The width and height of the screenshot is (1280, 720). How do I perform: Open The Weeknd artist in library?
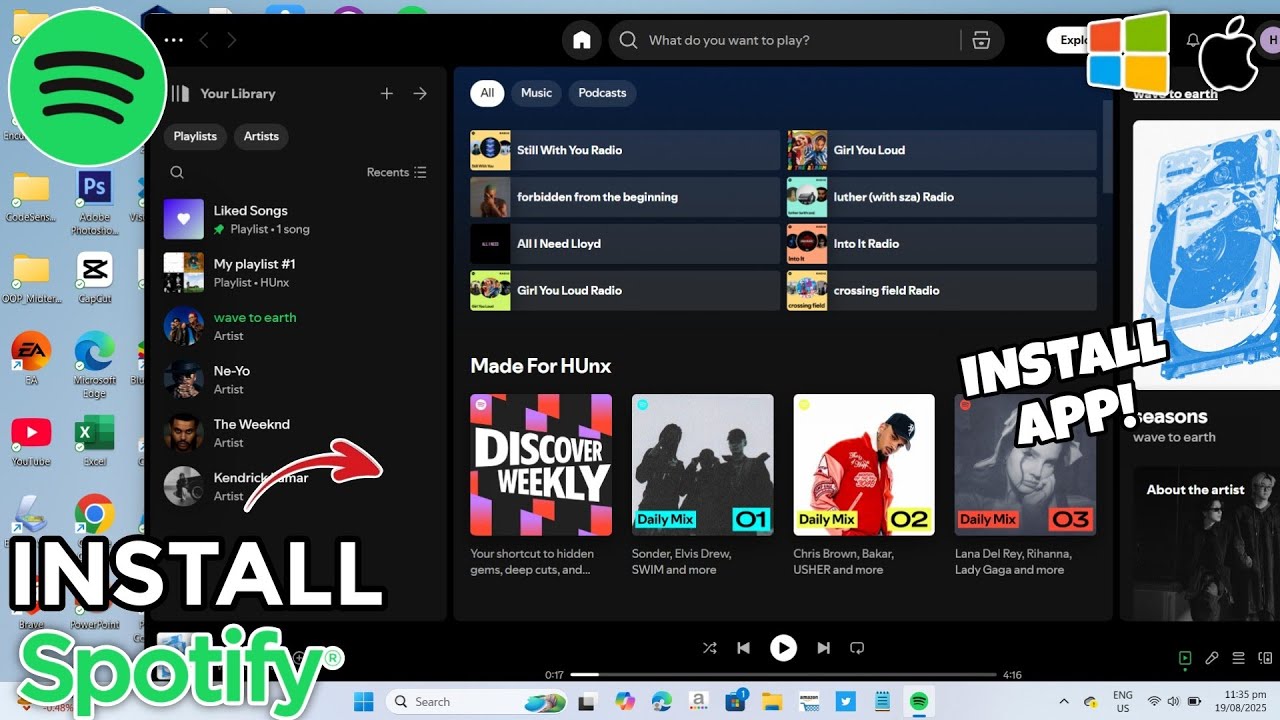tap(296, 432)
